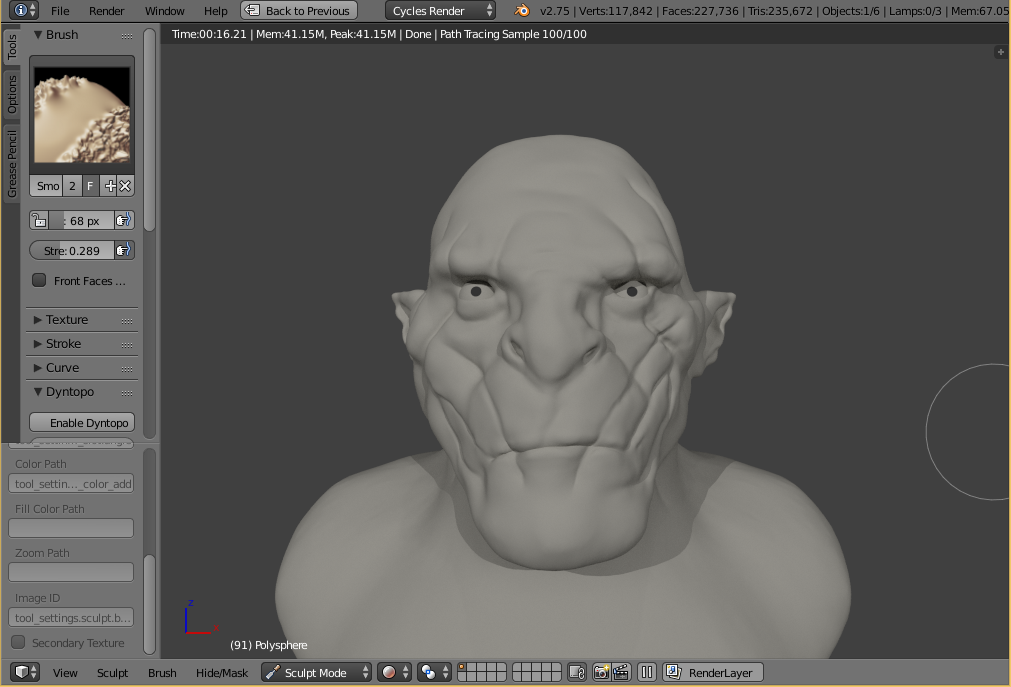Expand the Stroke panel
1011x687 pixels.
pyautogui.click(x=63, y=344)
